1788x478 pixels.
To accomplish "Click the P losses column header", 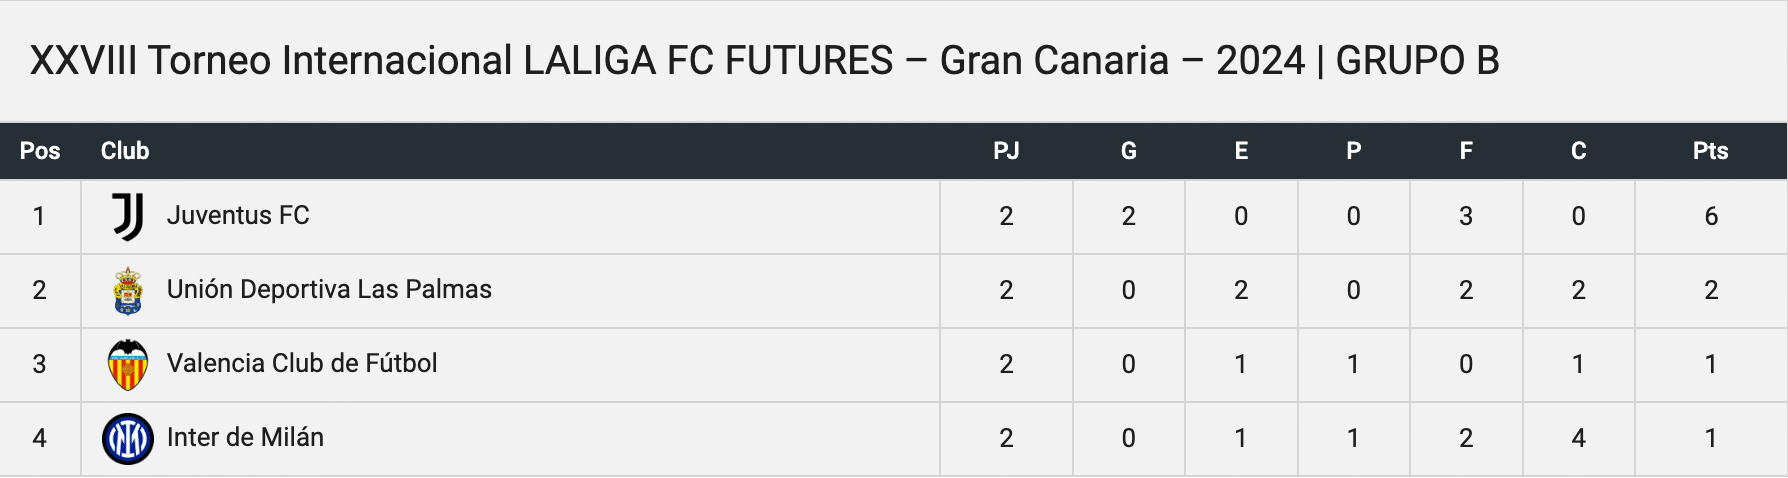I will point(1353,151).
